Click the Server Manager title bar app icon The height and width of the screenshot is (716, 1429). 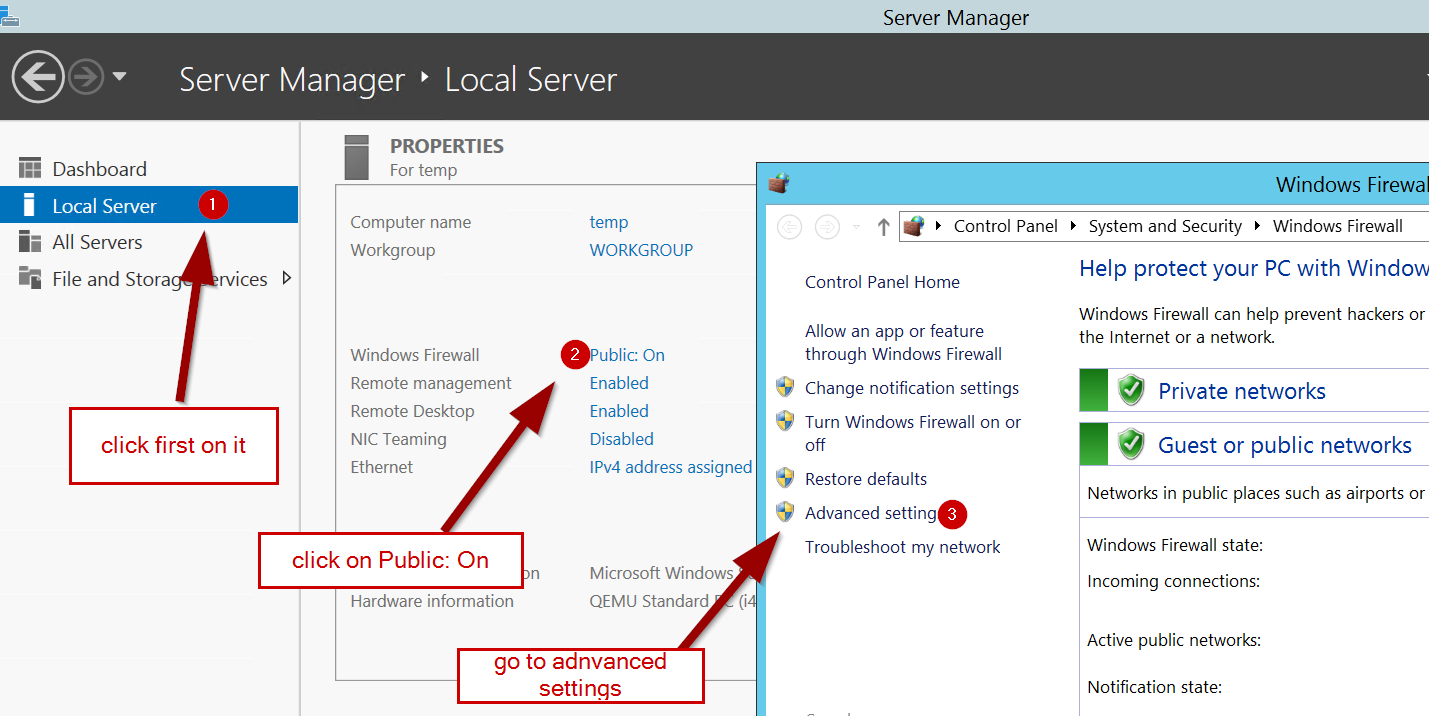[x=10, y=15]
